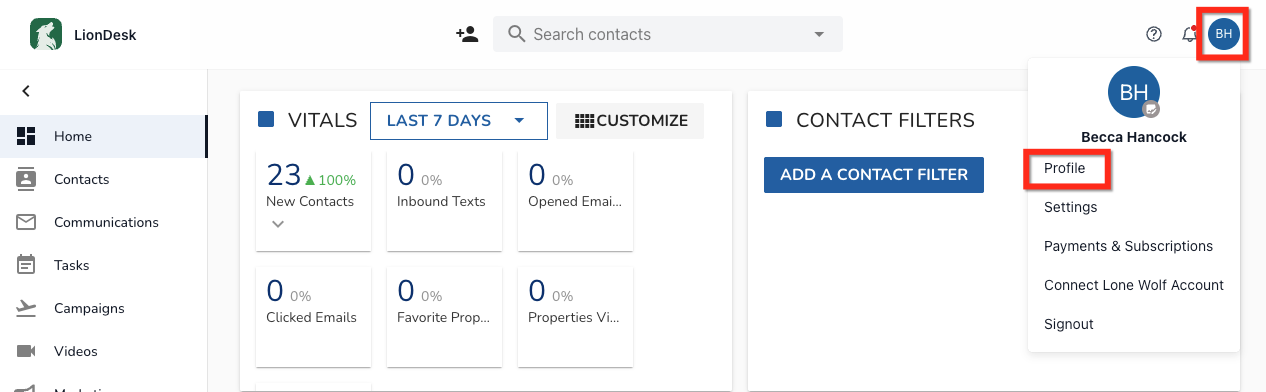Click the Tasks calendar icon
This screenshot has width=1266, height=392.
pyautogui.click(x=26, y=265)
